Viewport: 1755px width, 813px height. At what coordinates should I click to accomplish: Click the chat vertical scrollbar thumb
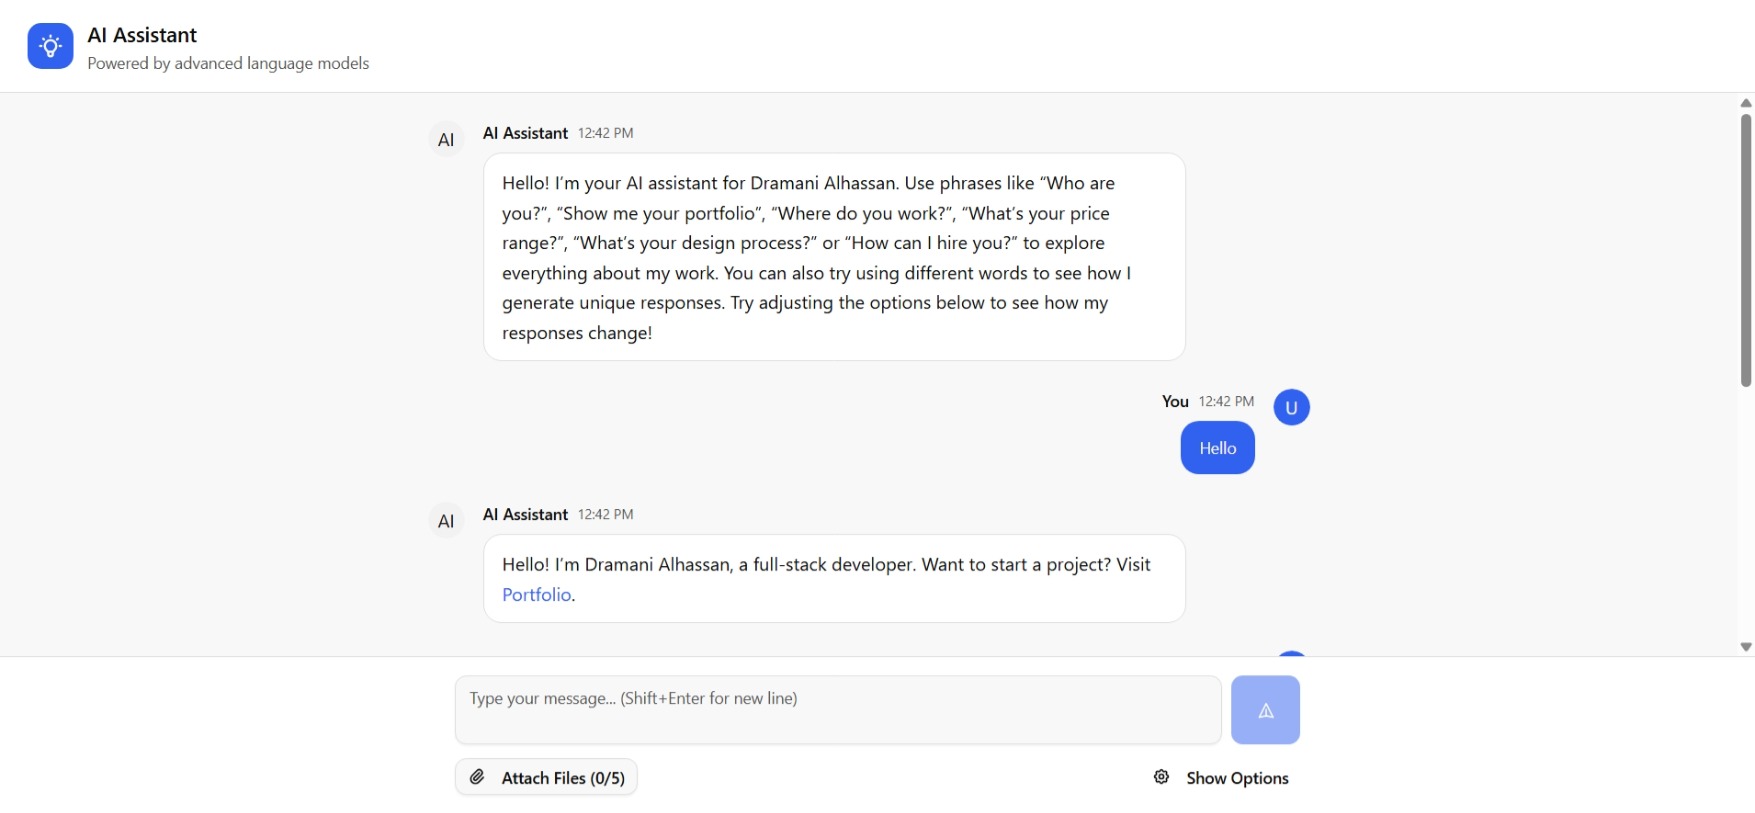[1745, 250]
